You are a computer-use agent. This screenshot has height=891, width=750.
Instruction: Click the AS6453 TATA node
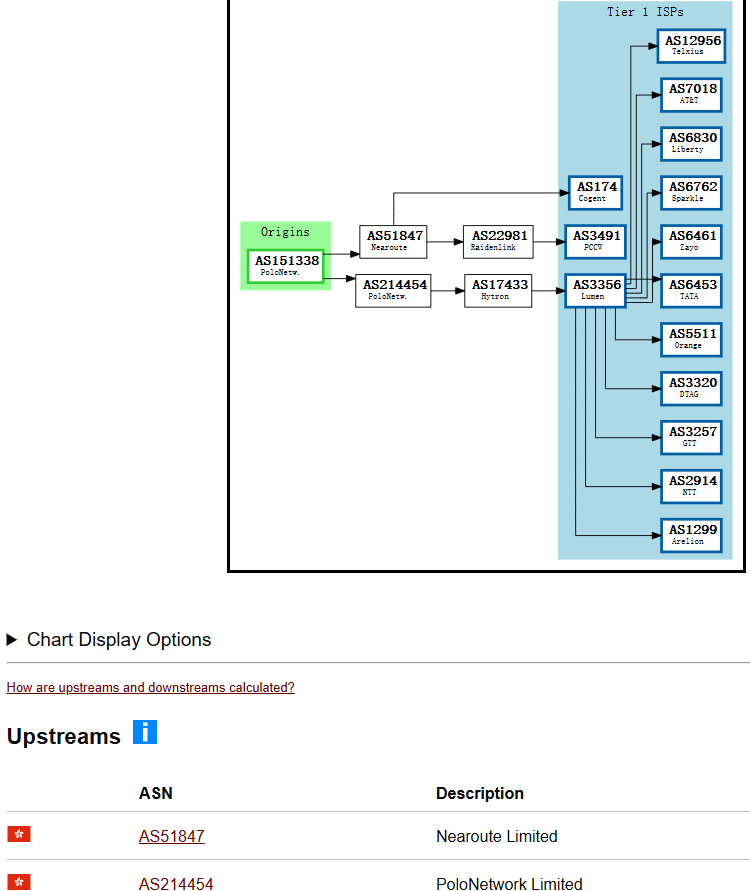(691, 290)
